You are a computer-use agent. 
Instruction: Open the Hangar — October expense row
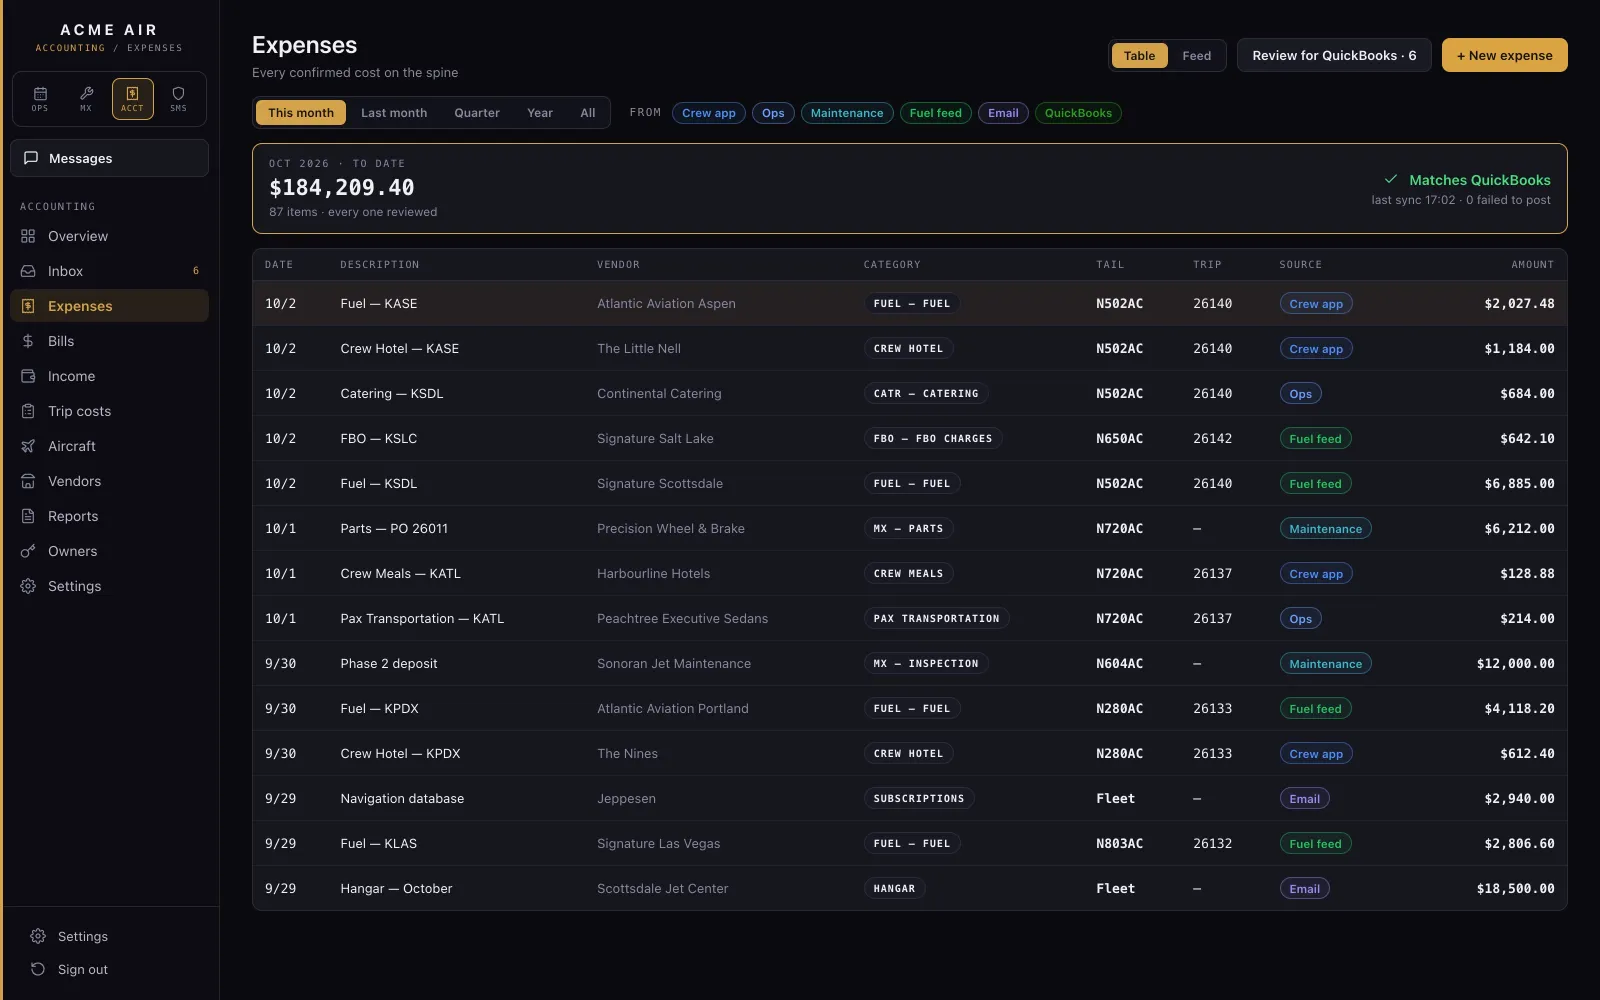pyautogui.click(x=909, y=888)
